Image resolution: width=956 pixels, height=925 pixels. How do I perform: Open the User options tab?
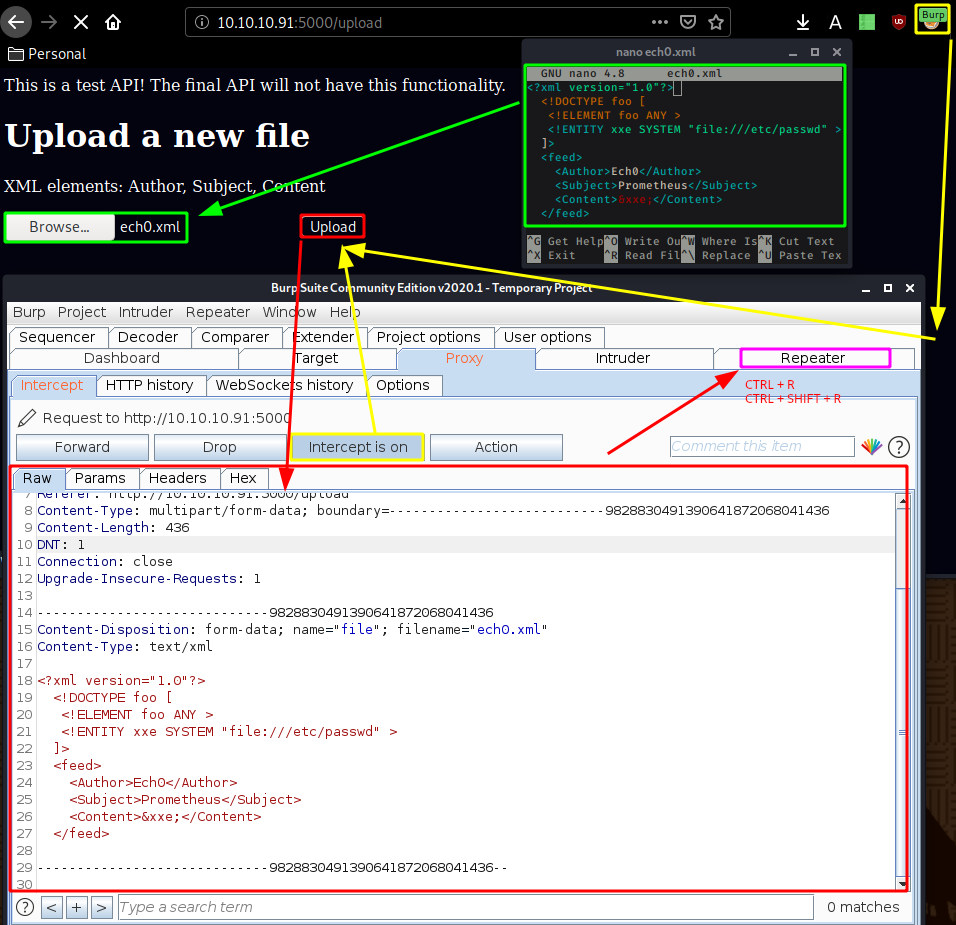click(548, 337)
